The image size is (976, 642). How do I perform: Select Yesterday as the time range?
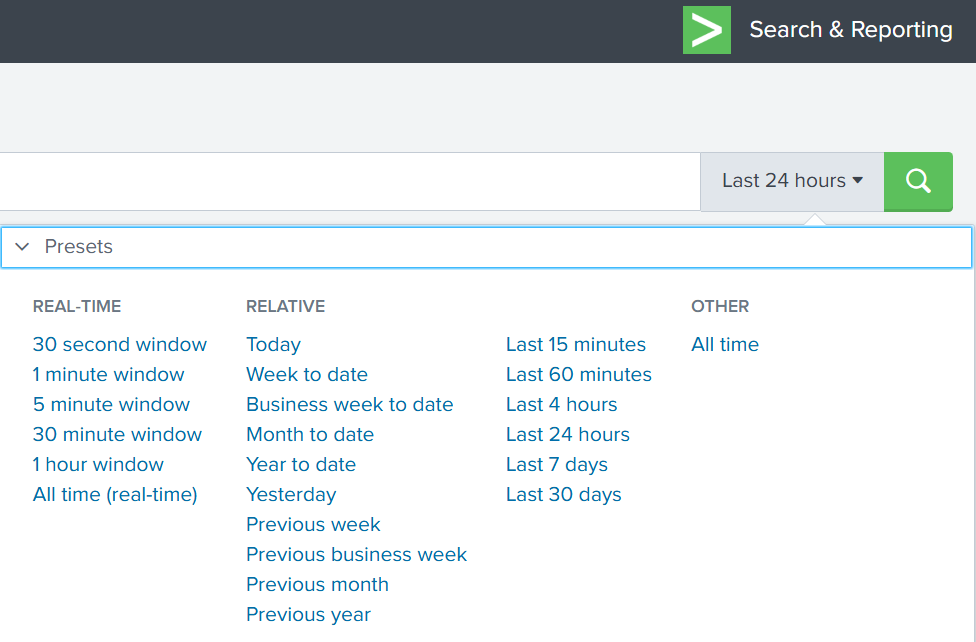click(x=290, y=494)
